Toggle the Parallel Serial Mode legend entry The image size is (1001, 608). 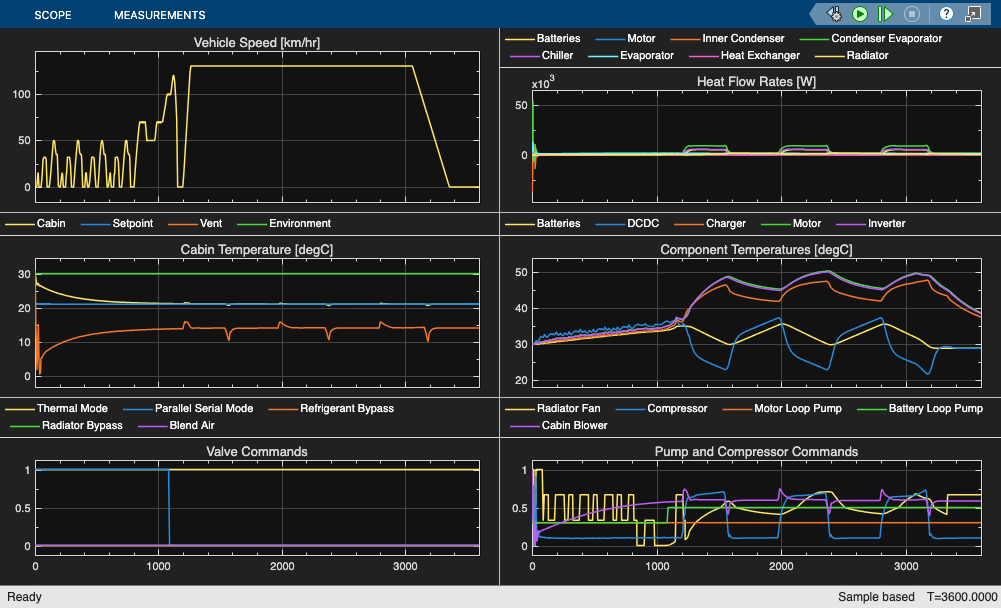tap(188, 409)
